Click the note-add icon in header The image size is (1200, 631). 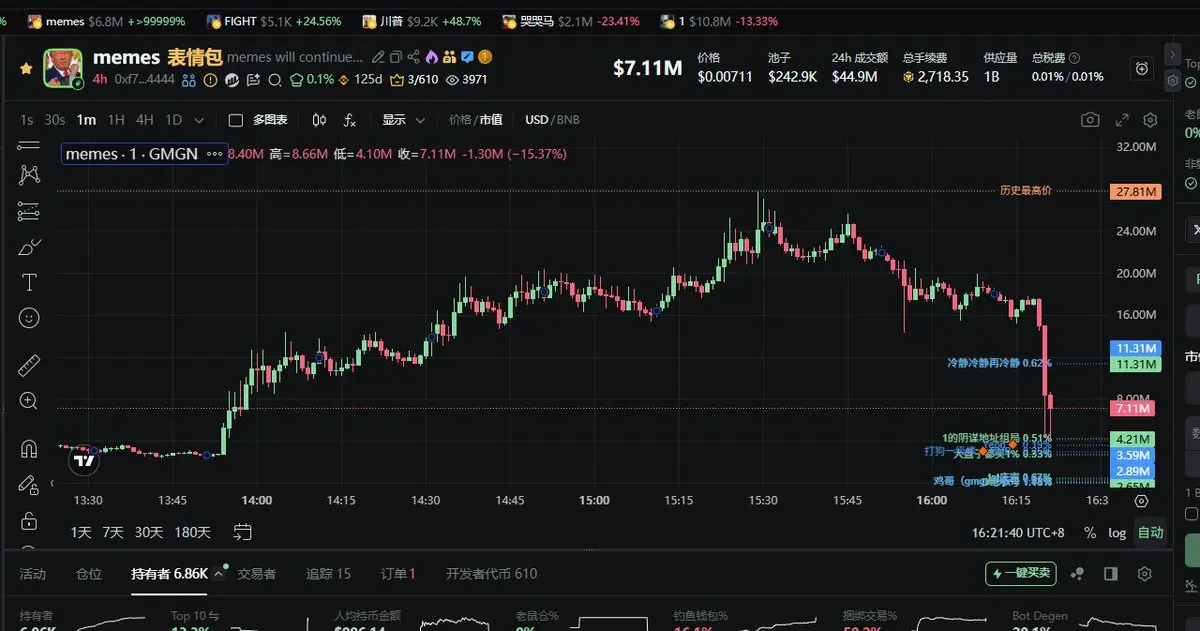(x=253, y=80)
